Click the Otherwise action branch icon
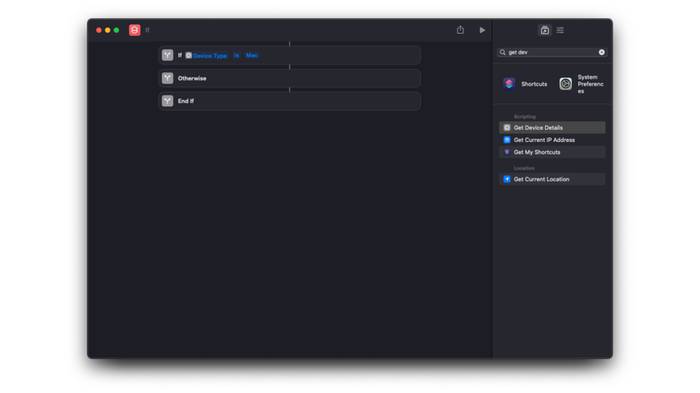The width and height of the screenshot is (700, 393). (x=167, y=78)
